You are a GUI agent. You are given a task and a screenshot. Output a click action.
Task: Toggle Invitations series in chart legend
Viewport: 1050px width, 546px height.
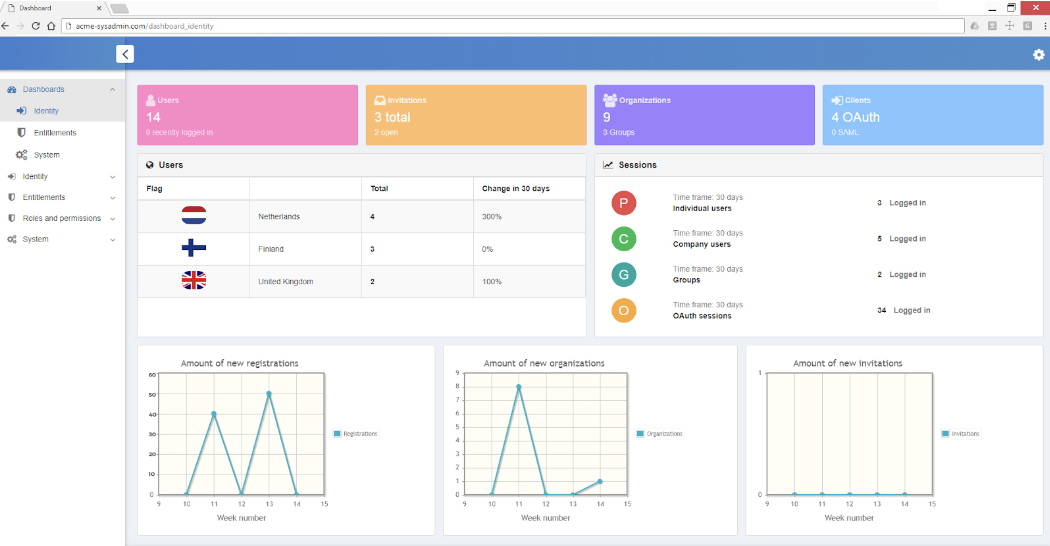[961, 434]
